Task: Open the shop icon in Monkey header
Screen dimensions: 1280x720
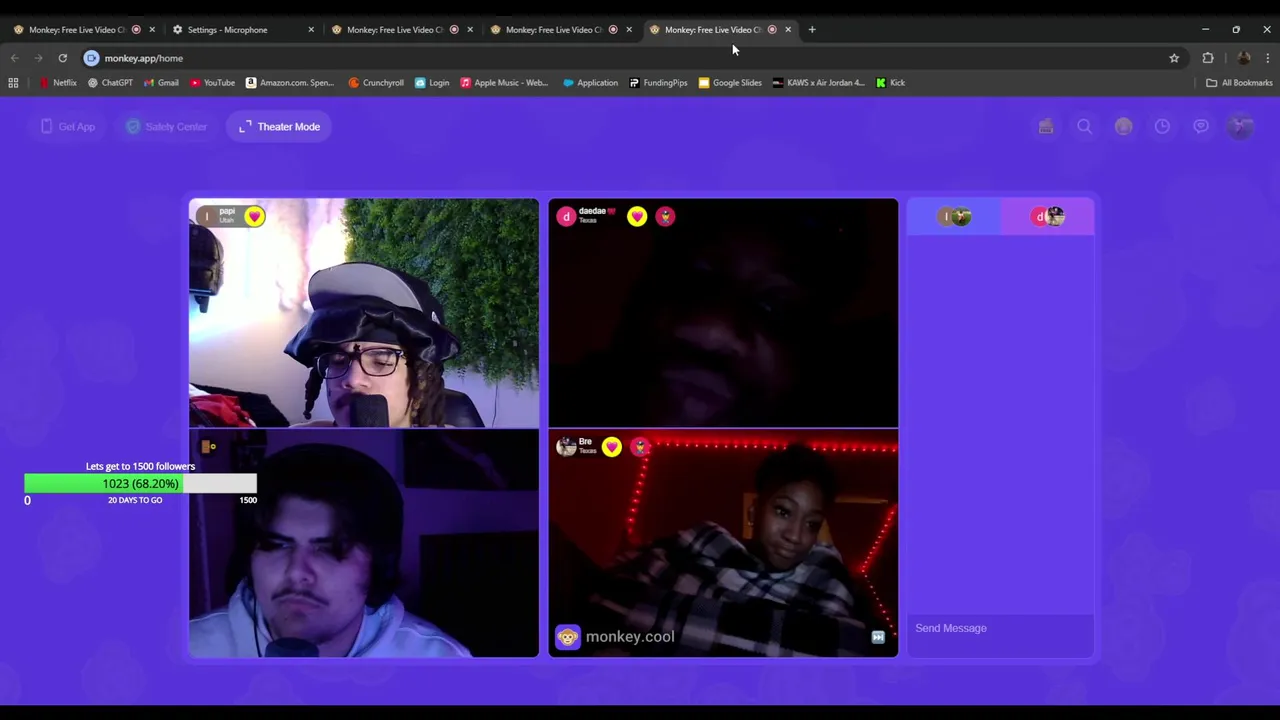Action: click(x=1046, y=127)
